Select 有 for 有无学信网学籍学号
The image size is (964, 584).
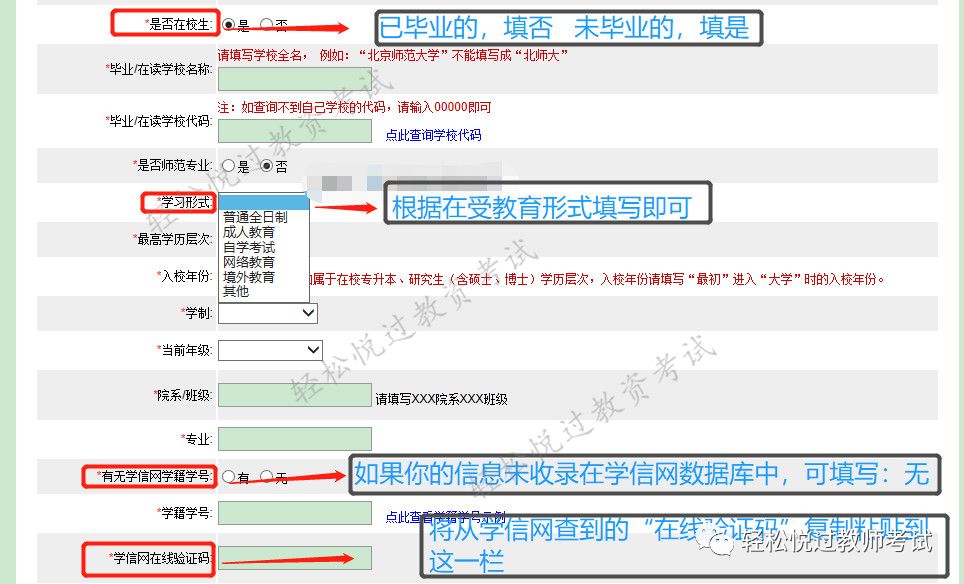tap(229, 476)
